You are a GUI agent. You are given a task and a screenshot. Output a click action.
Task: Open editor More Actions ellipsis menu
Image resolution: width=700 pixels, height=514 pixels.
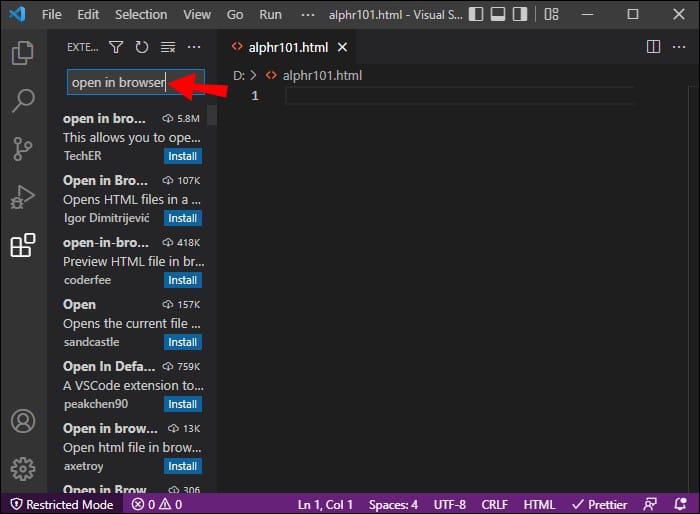coord(678,47)
